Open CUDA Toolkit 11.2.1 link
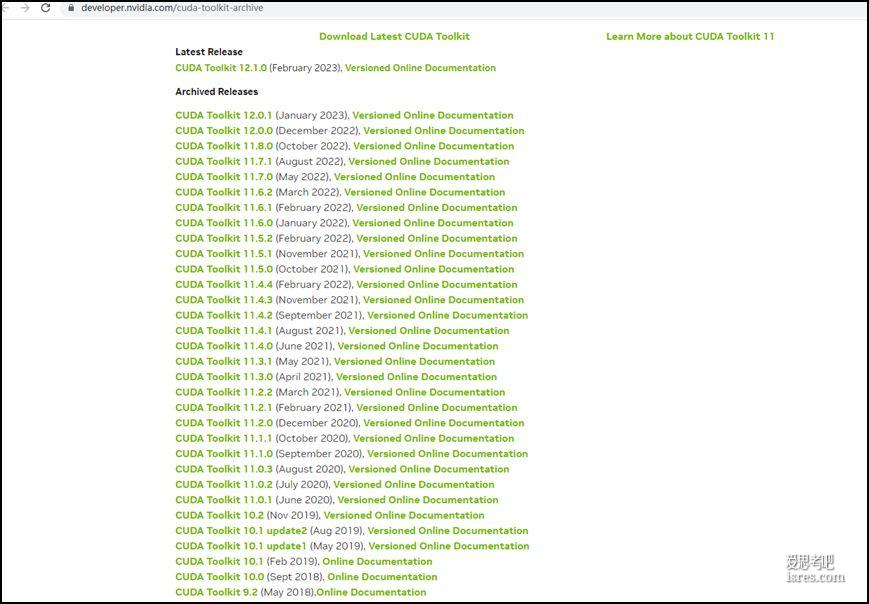The width and height of the screenshot is (869, 604). (x=224, y=408)
